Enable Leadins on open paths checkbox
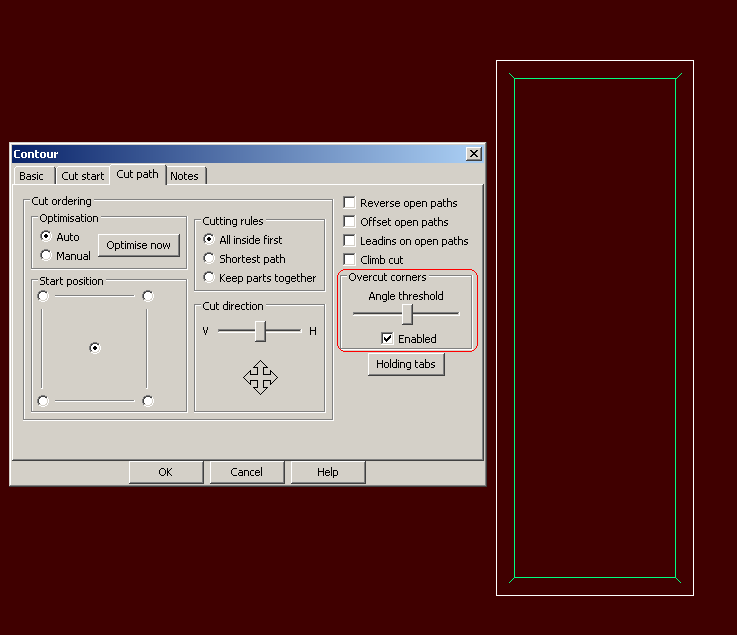 (349, 241)
